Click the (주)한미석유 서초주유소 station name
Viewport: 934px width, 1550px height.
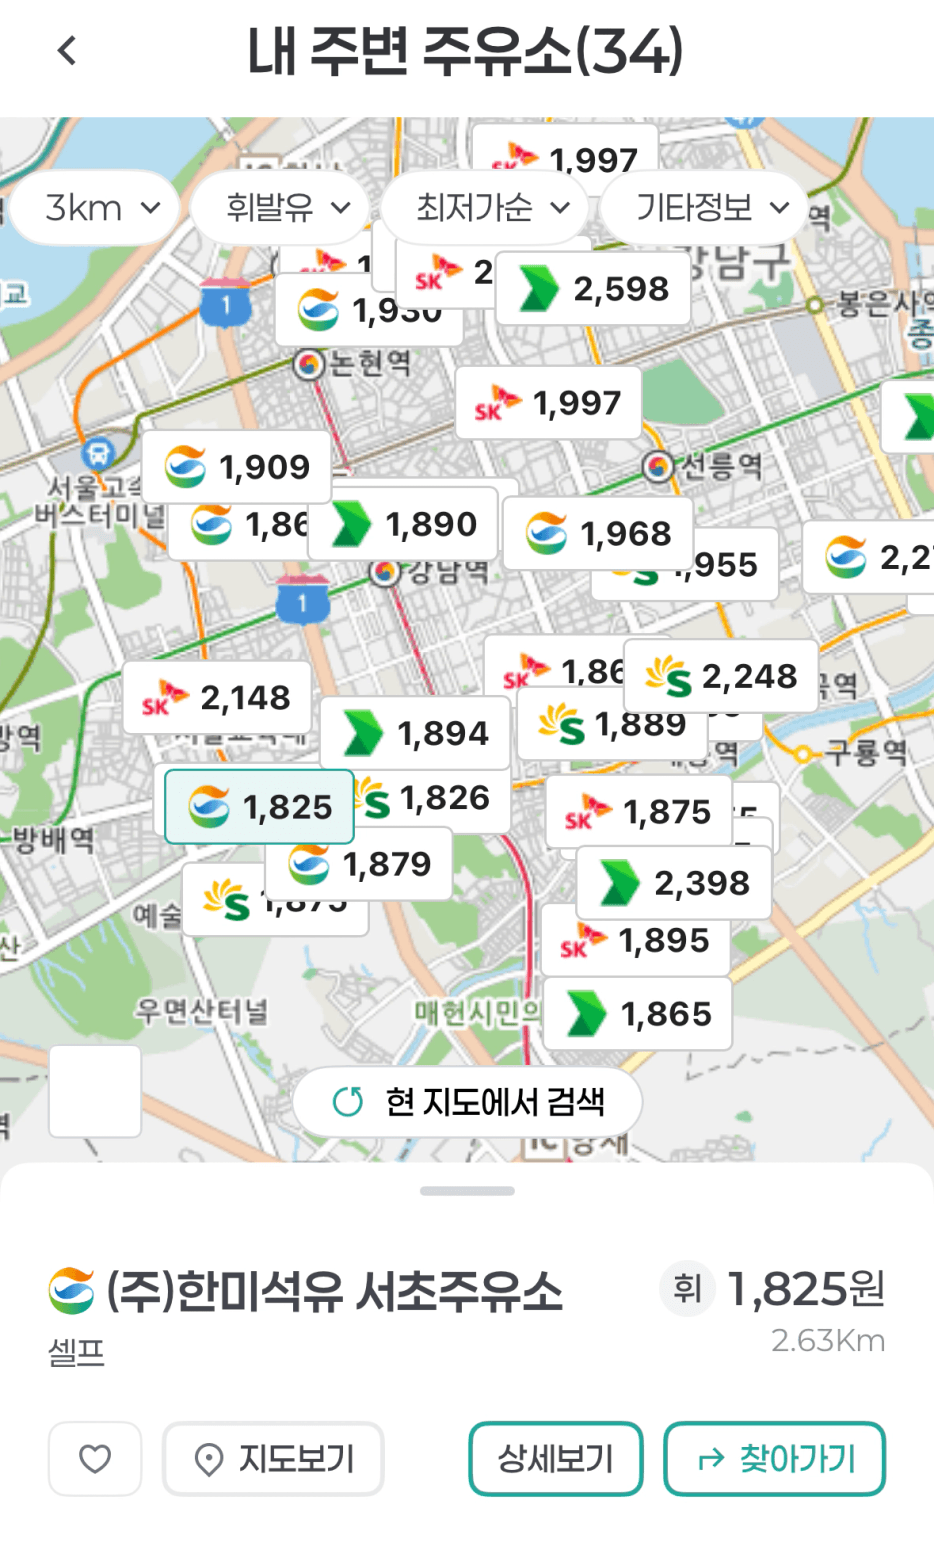(x=335, y=1290)
